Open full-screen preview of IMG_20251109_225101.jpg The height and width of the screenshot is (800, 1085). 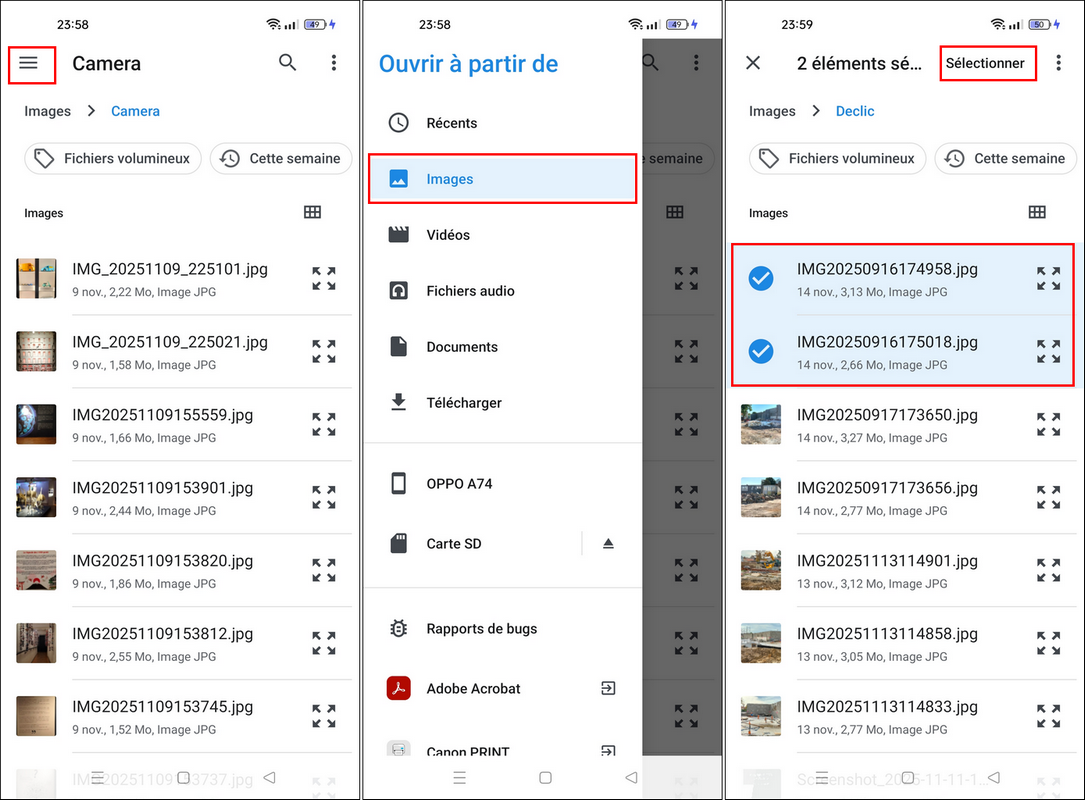point(323,278)
